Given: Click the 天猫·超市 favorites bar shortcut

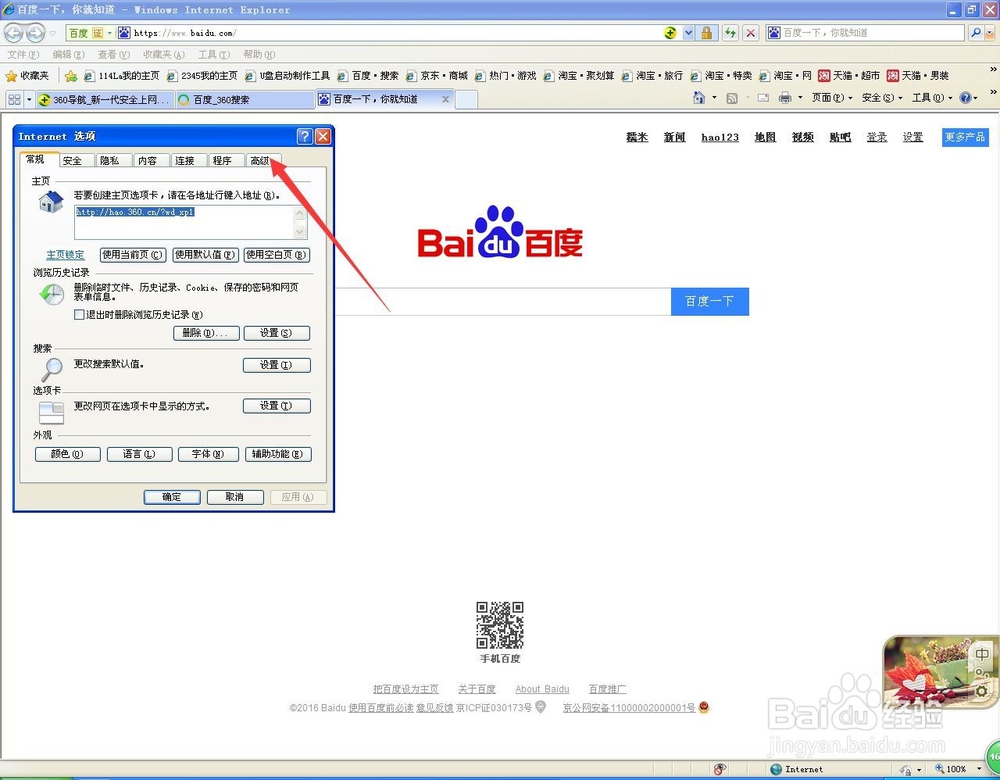Looking at the screenshot, I should pos(849,76).
